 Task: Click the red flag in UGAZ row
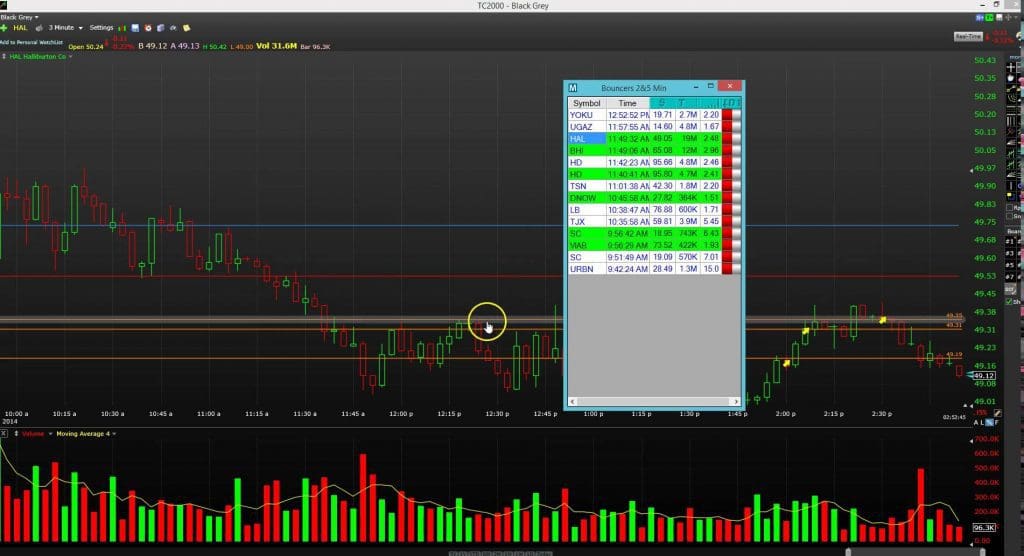pyautogui.click(x=727, y=127)
